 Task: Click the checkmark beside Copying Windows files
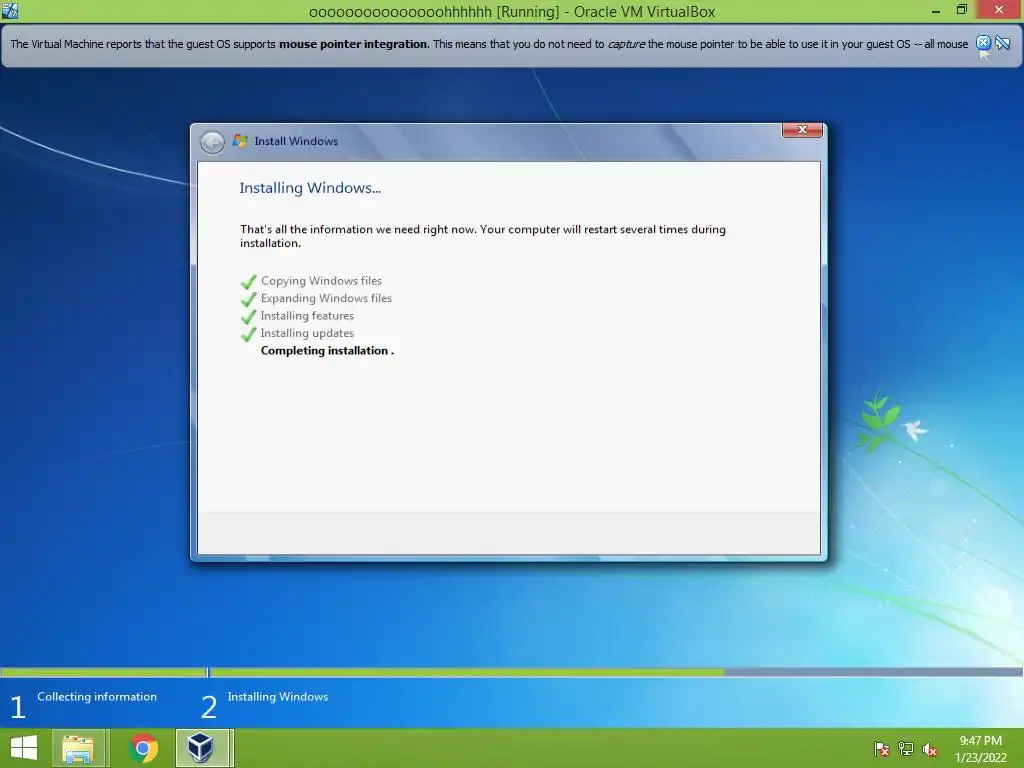(x=249, y=281)
